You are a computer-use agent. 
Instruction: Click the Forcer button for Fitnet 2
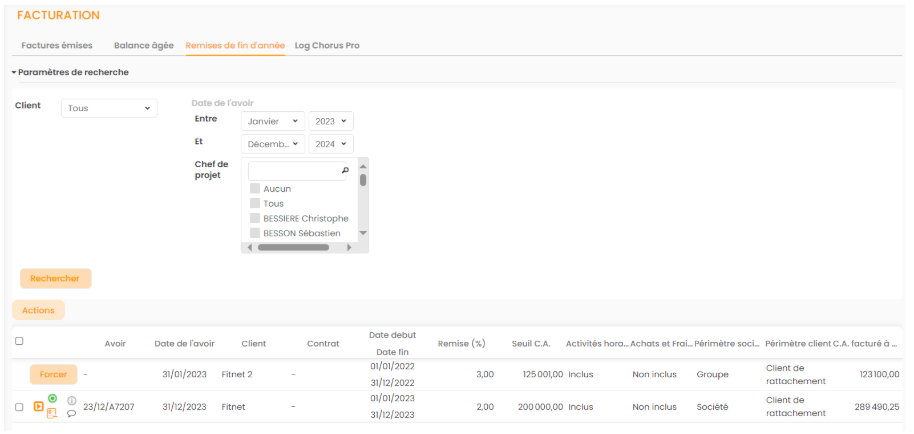tap(53, 374)
